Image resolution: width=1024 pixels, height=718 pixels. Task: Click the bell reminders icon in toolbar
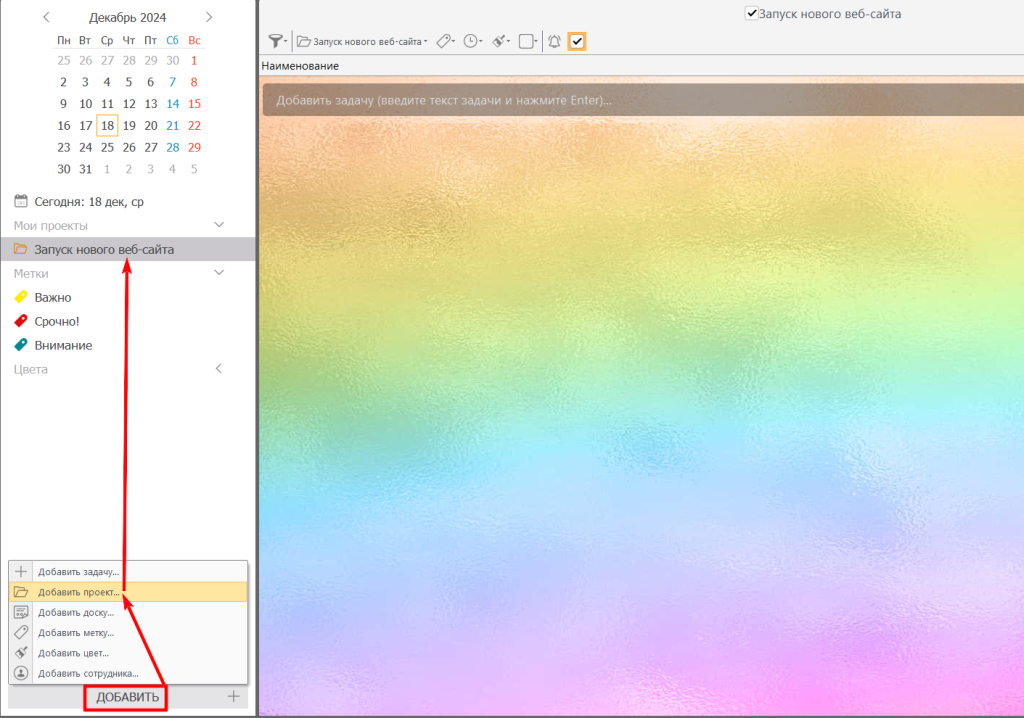(554, 41)
